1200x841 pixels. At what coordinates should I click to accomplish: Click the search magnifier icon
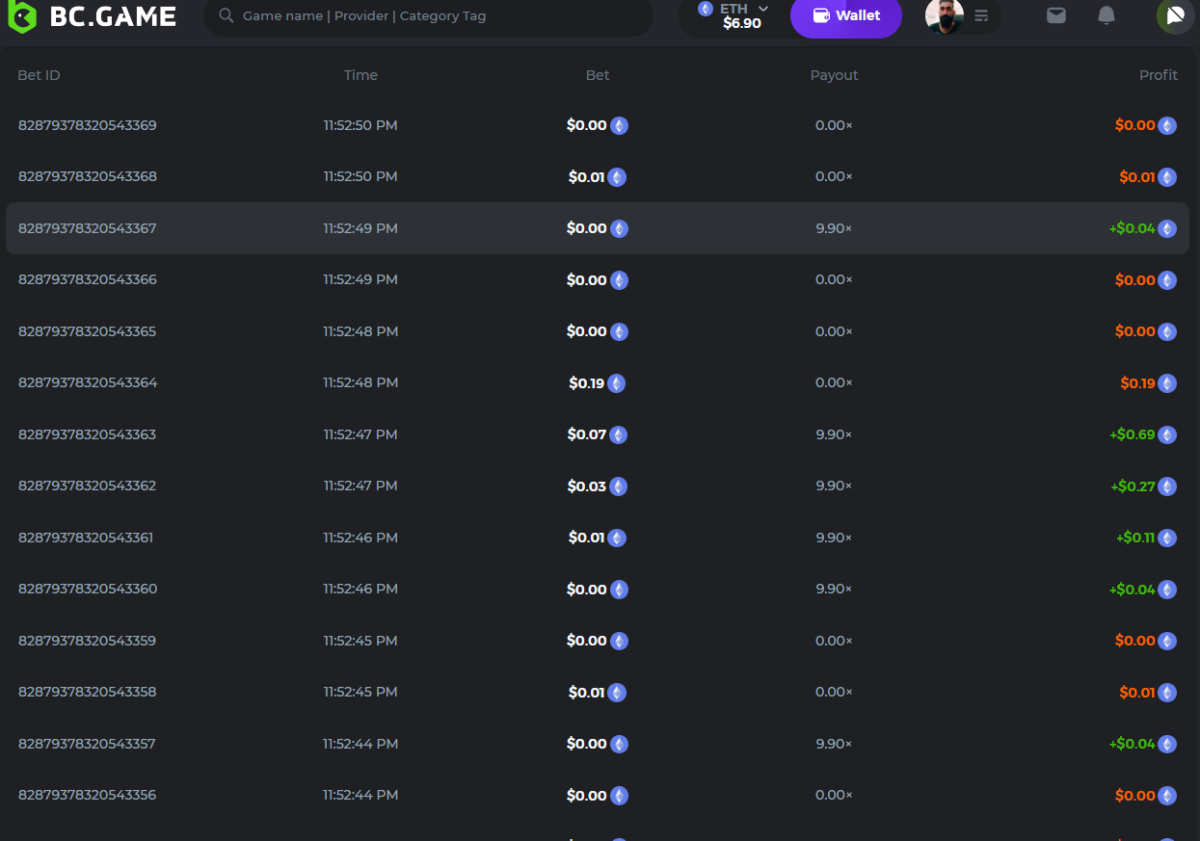pos(227,16)
